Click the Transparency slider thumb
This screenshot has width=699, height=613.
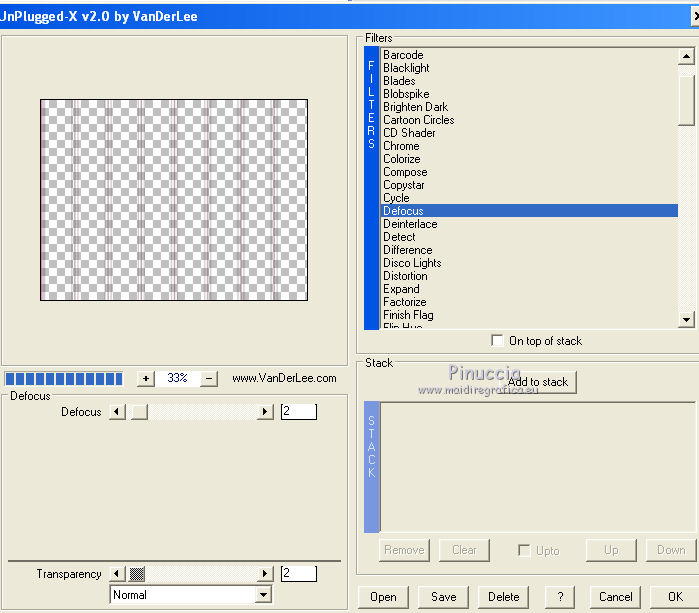[137, 573]
